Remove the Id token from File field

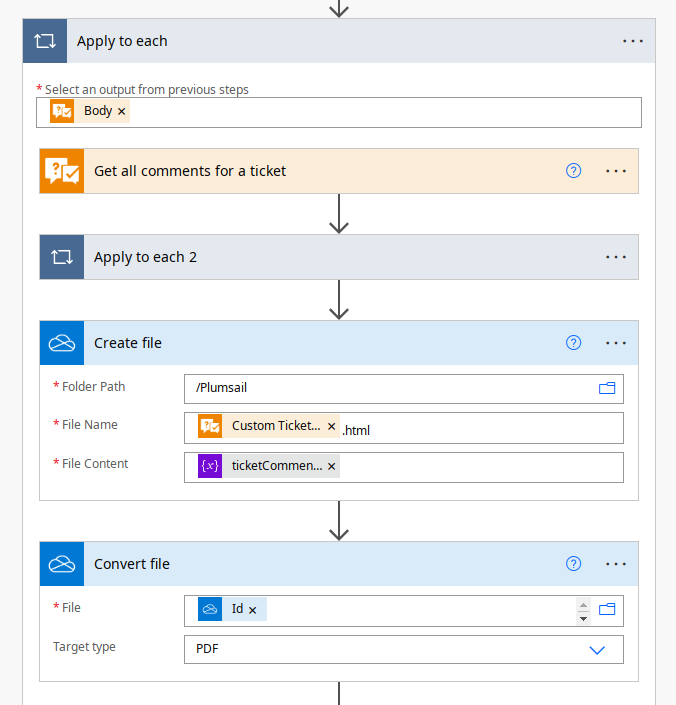click(x=253, y=610)
